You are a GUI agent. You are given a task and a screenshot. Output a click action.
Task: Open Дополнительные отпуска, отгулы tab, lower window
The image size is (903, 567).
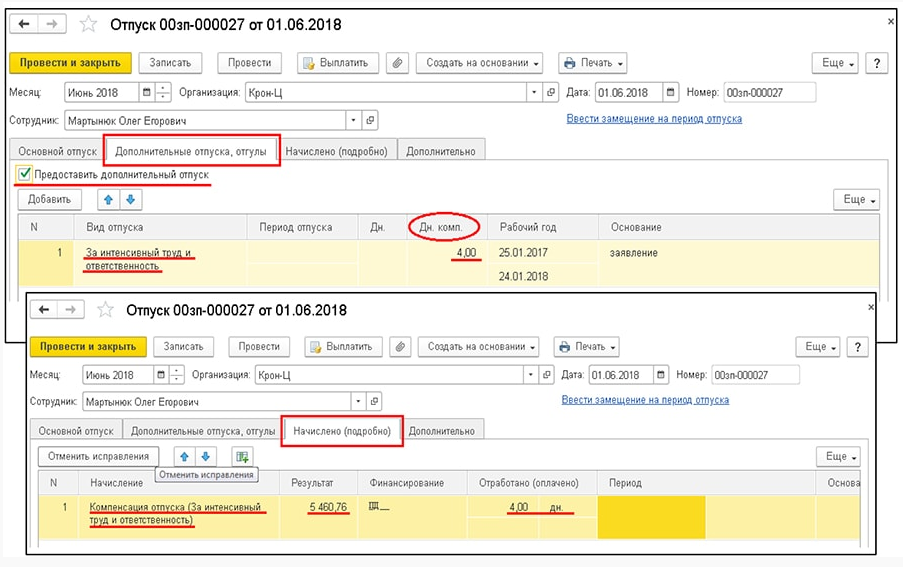click(x=203, y=431)
